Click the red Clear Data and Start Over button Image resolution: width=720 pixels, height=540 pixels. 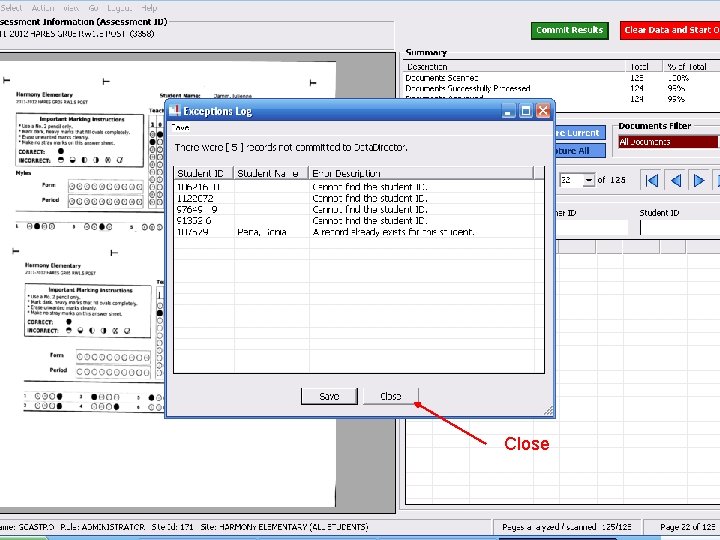coord(670,30)
